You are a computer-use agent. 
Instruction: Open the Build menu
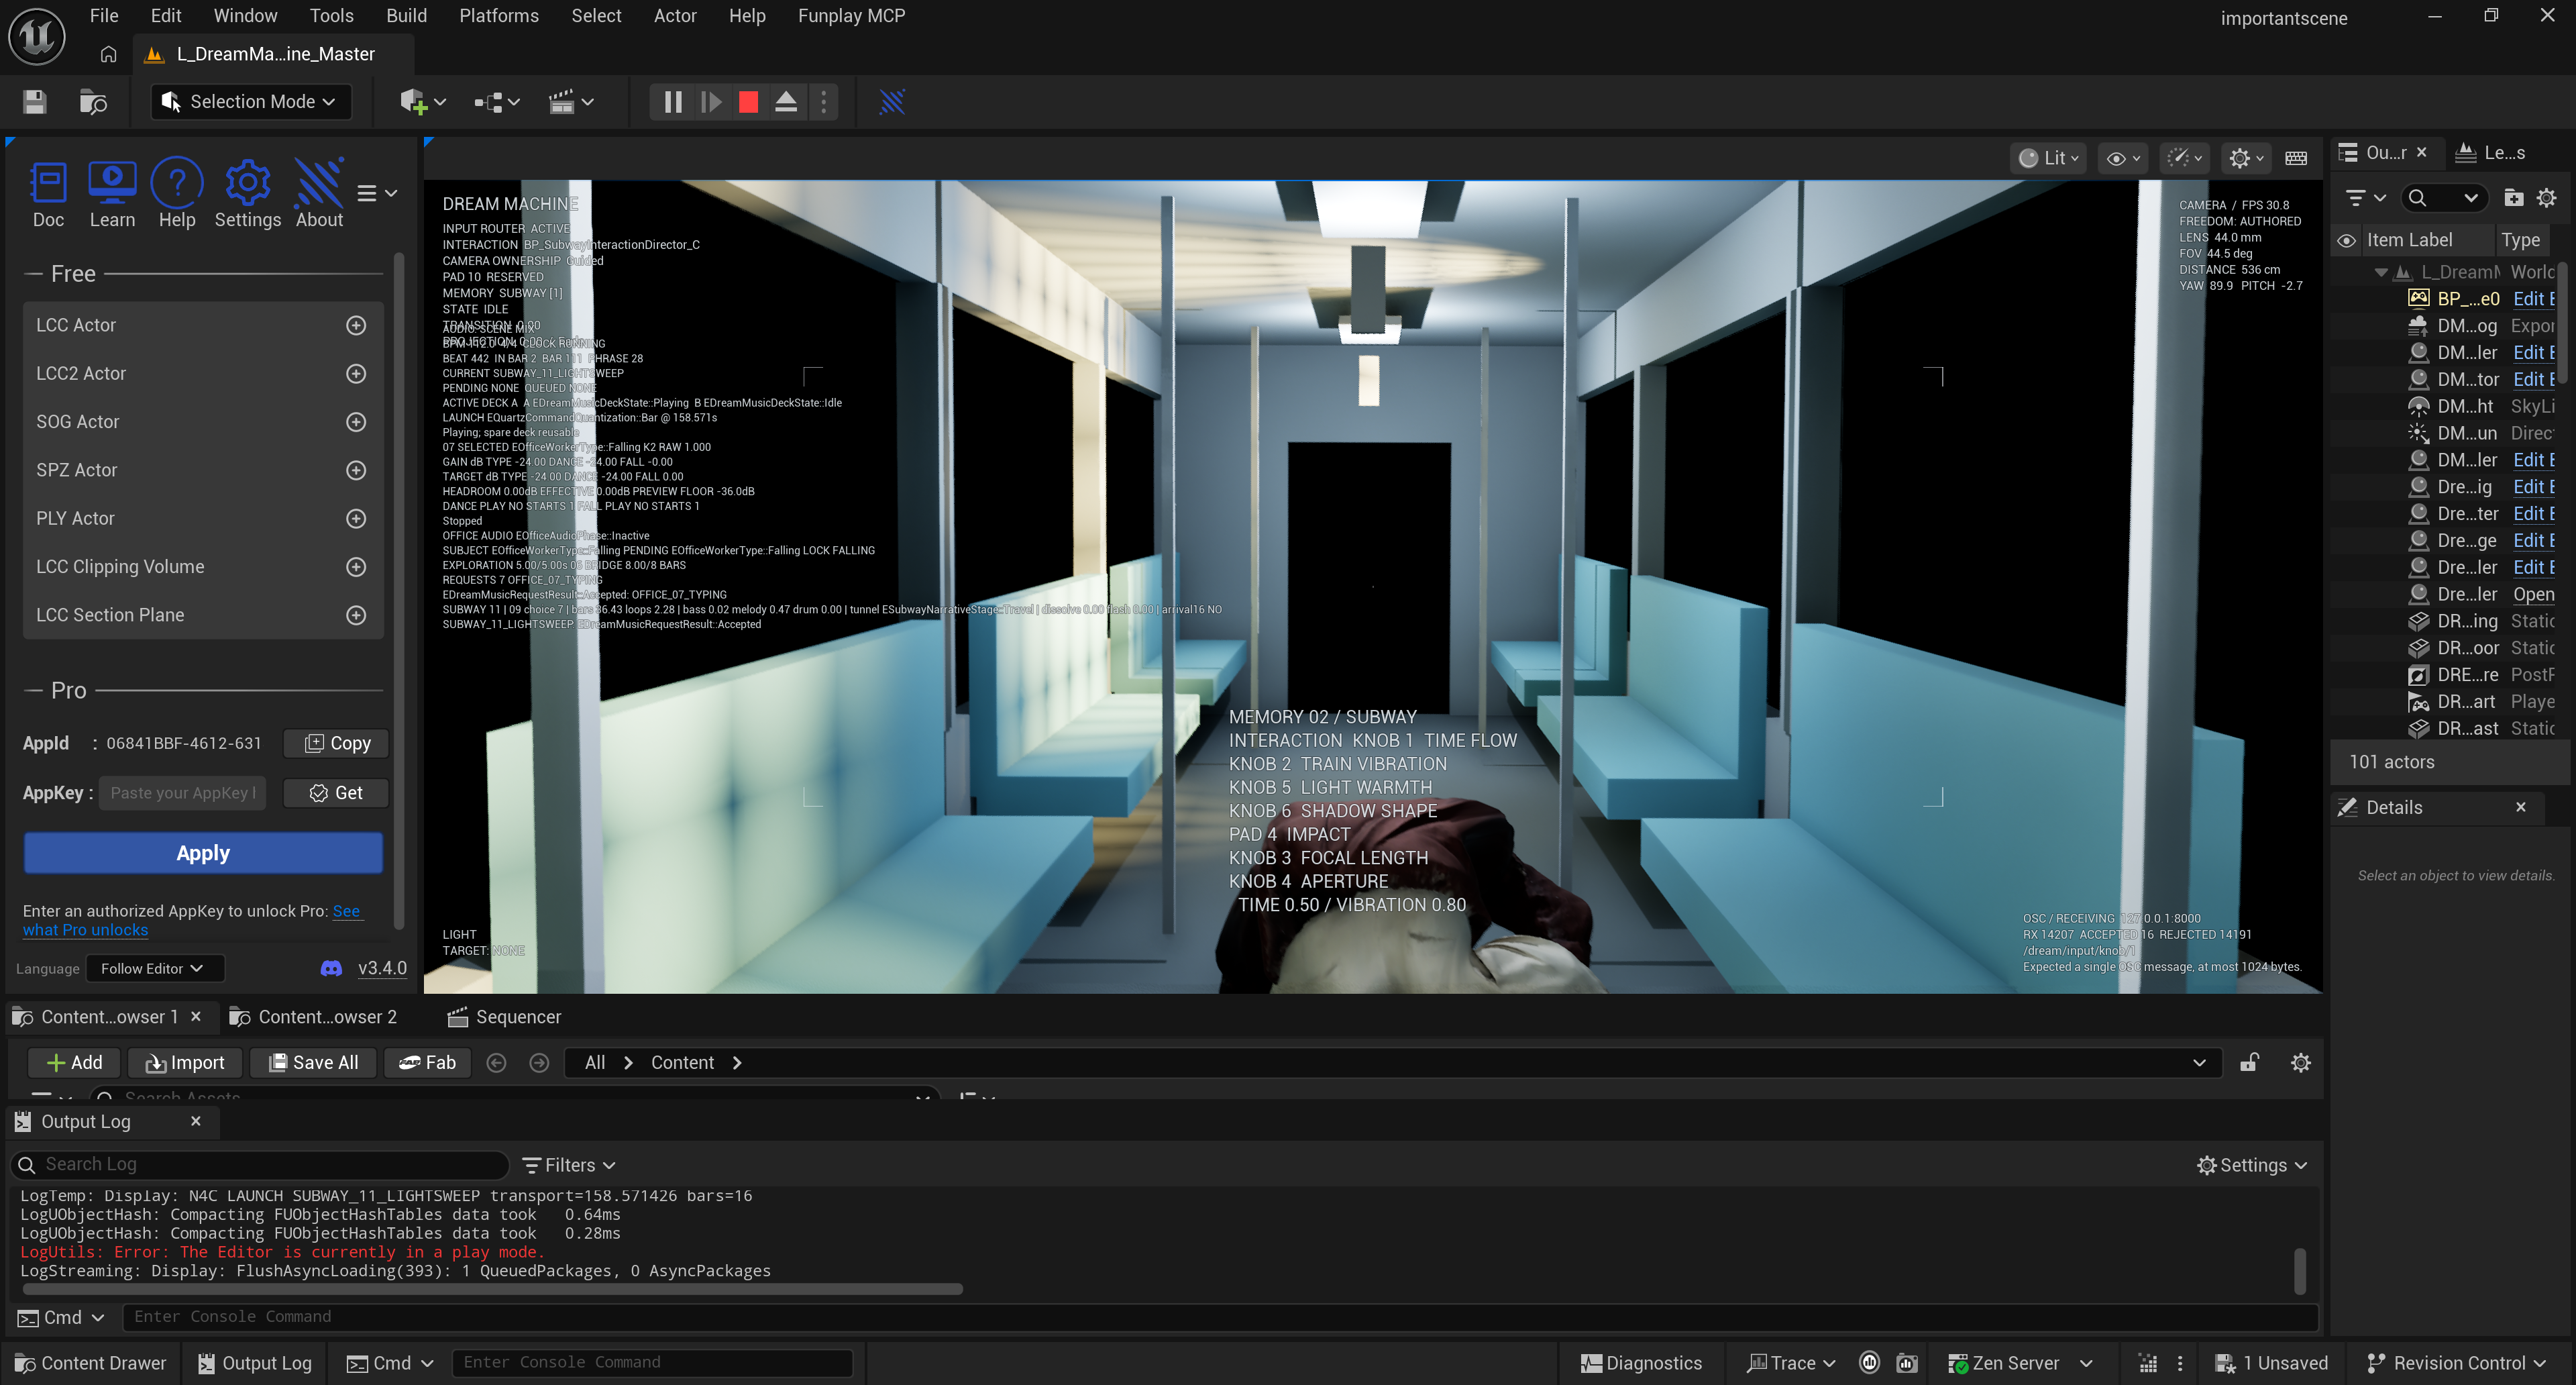(x=406, y=16)
